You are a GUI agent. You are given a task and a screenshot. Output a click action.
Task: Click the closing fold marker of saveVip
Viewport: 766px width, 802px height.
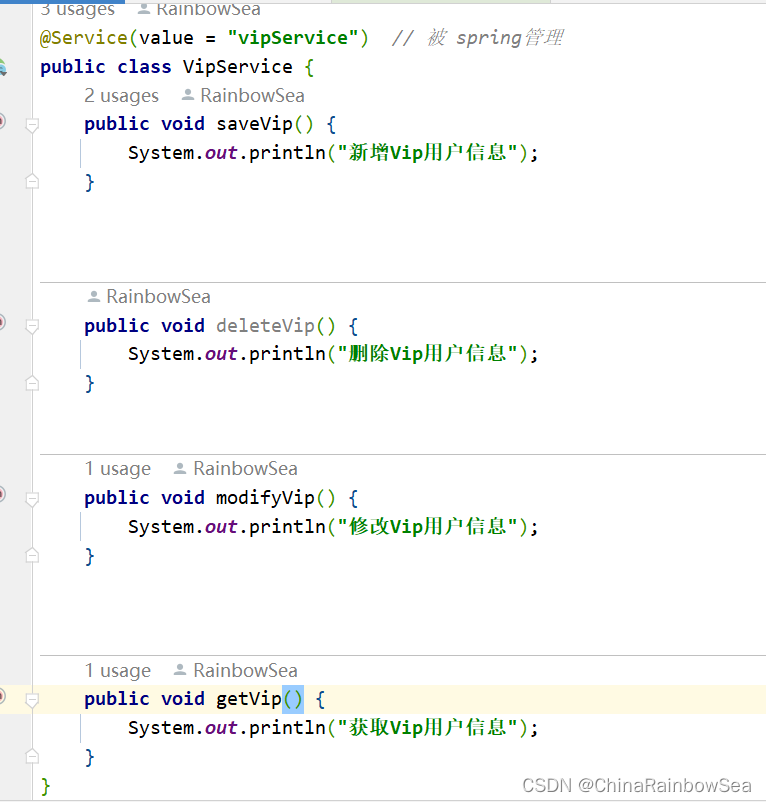coord(32,181)
